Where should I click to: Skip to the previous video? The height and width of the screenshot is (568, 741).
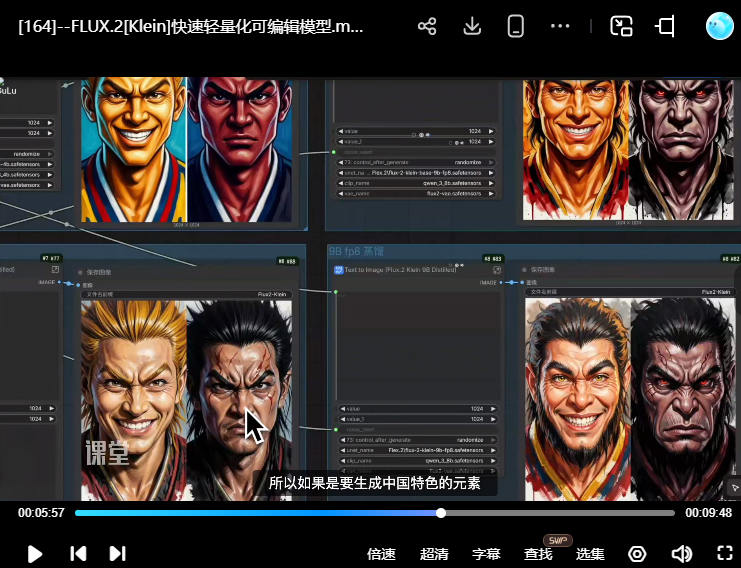click(x=78, y=553)
